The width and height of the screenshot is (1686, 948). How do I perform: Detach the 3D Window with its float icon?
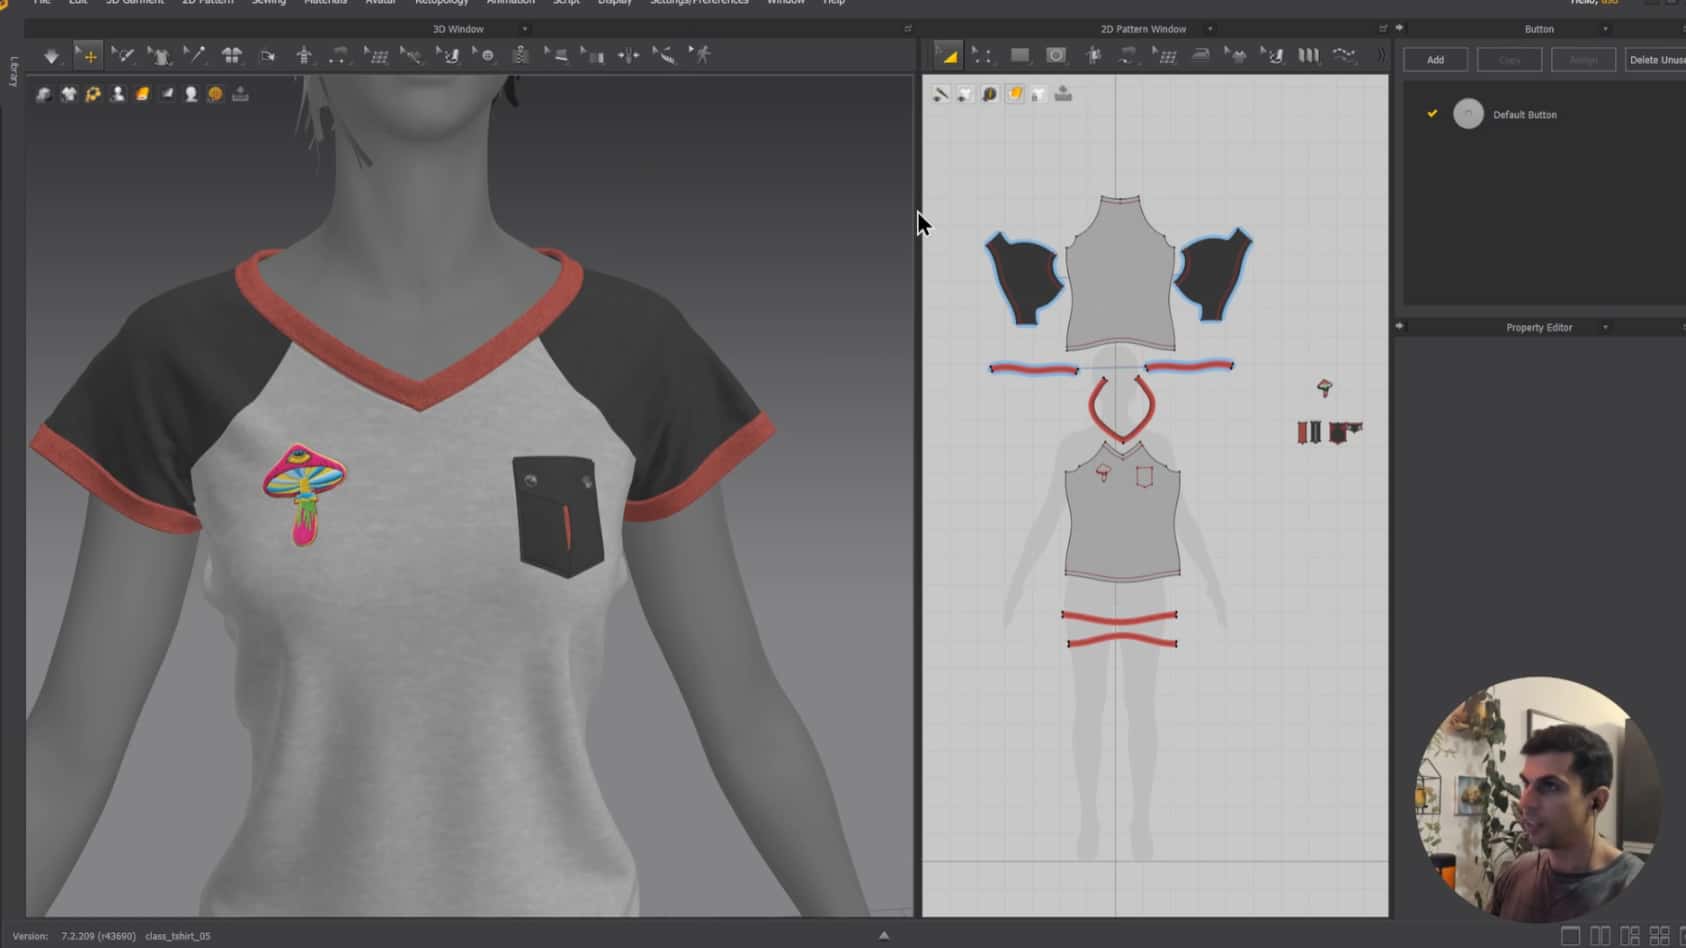pyautogui.click(x=908, y=29)
